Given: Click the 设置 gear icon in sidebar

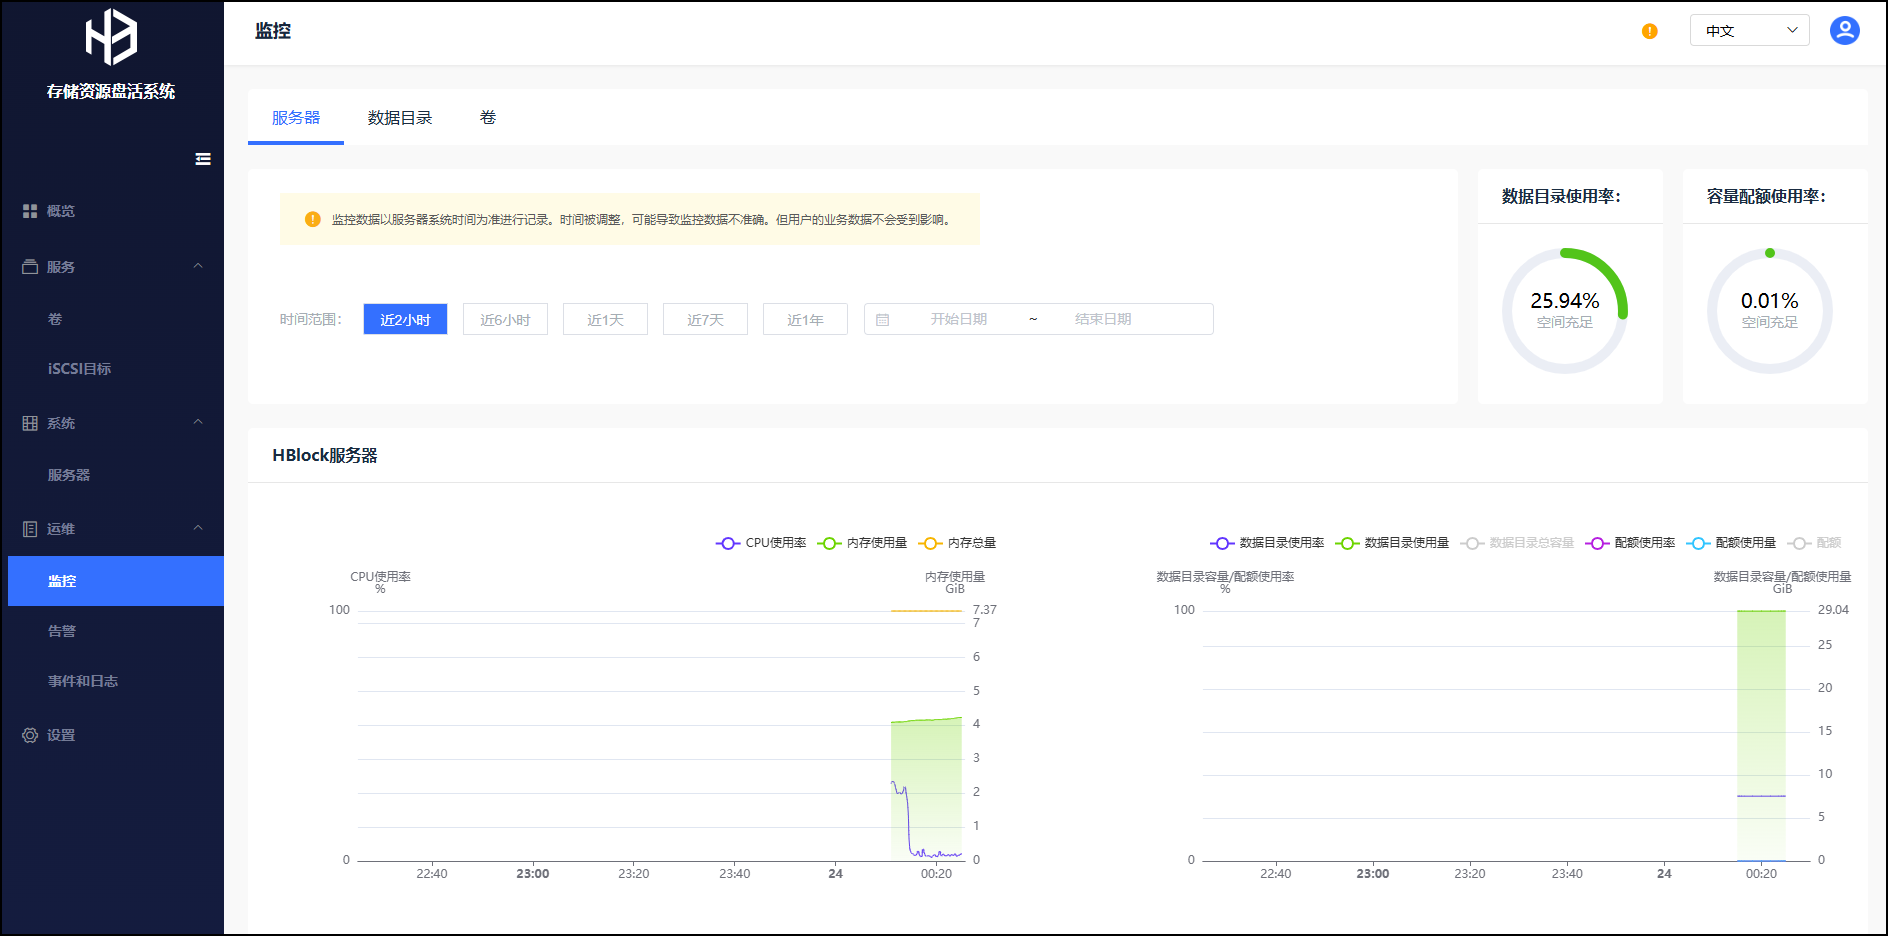Looking at the screenshot, I should coord(30,735).
